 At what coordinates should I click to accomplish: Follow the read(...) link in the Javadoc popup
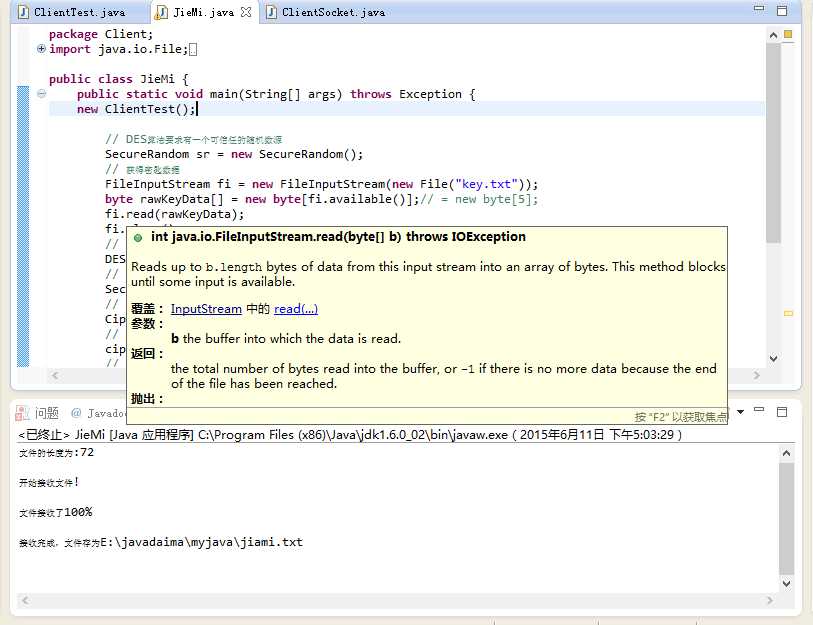[x=296, y=309]
